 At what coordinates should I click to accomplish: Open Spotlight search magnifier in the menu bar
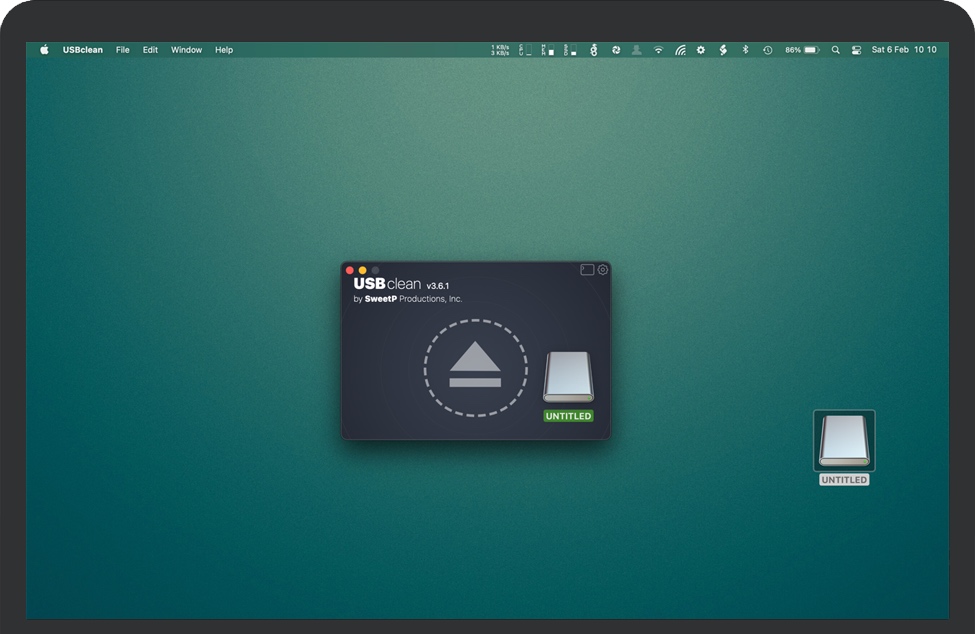[x=836, y=50]
